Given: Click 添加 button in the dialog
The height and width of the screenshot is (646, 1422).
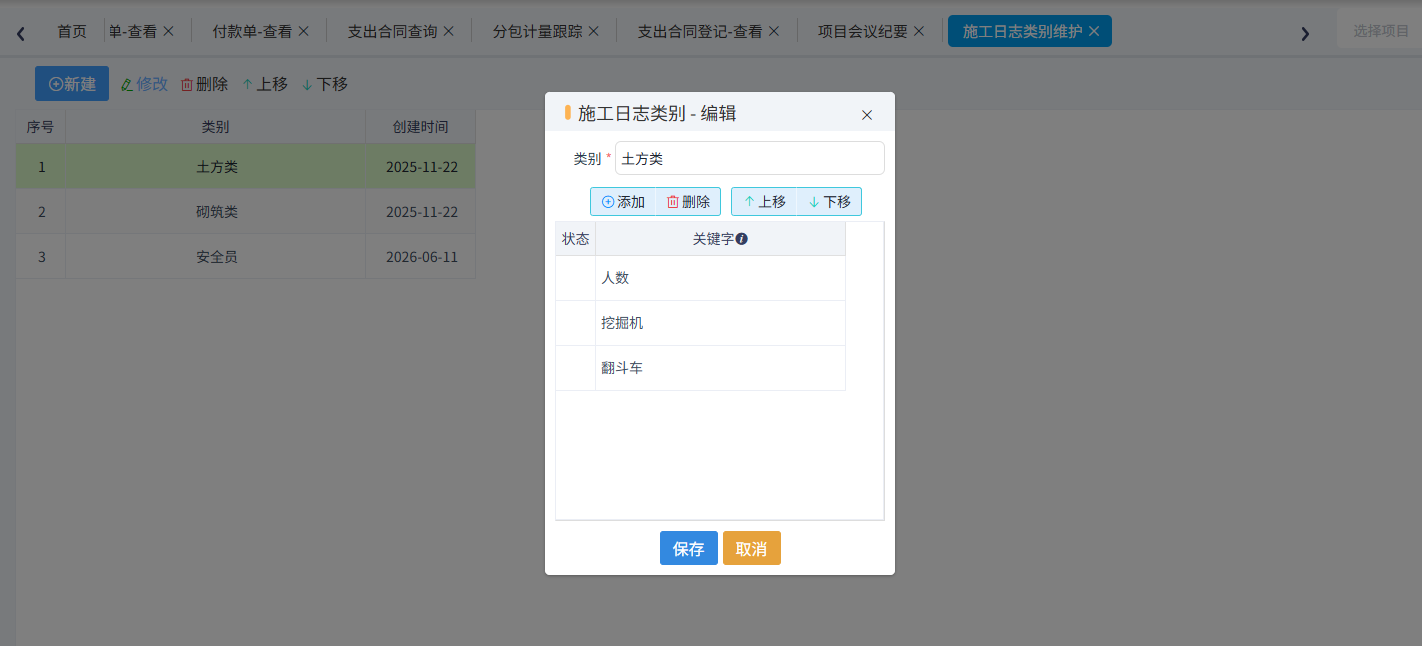Looking at the screenshot, I should [623, 202].
